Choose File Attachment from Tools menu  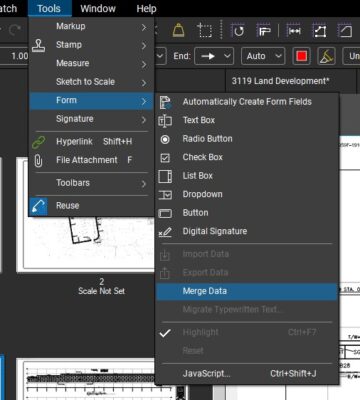(x=91, y=160)
